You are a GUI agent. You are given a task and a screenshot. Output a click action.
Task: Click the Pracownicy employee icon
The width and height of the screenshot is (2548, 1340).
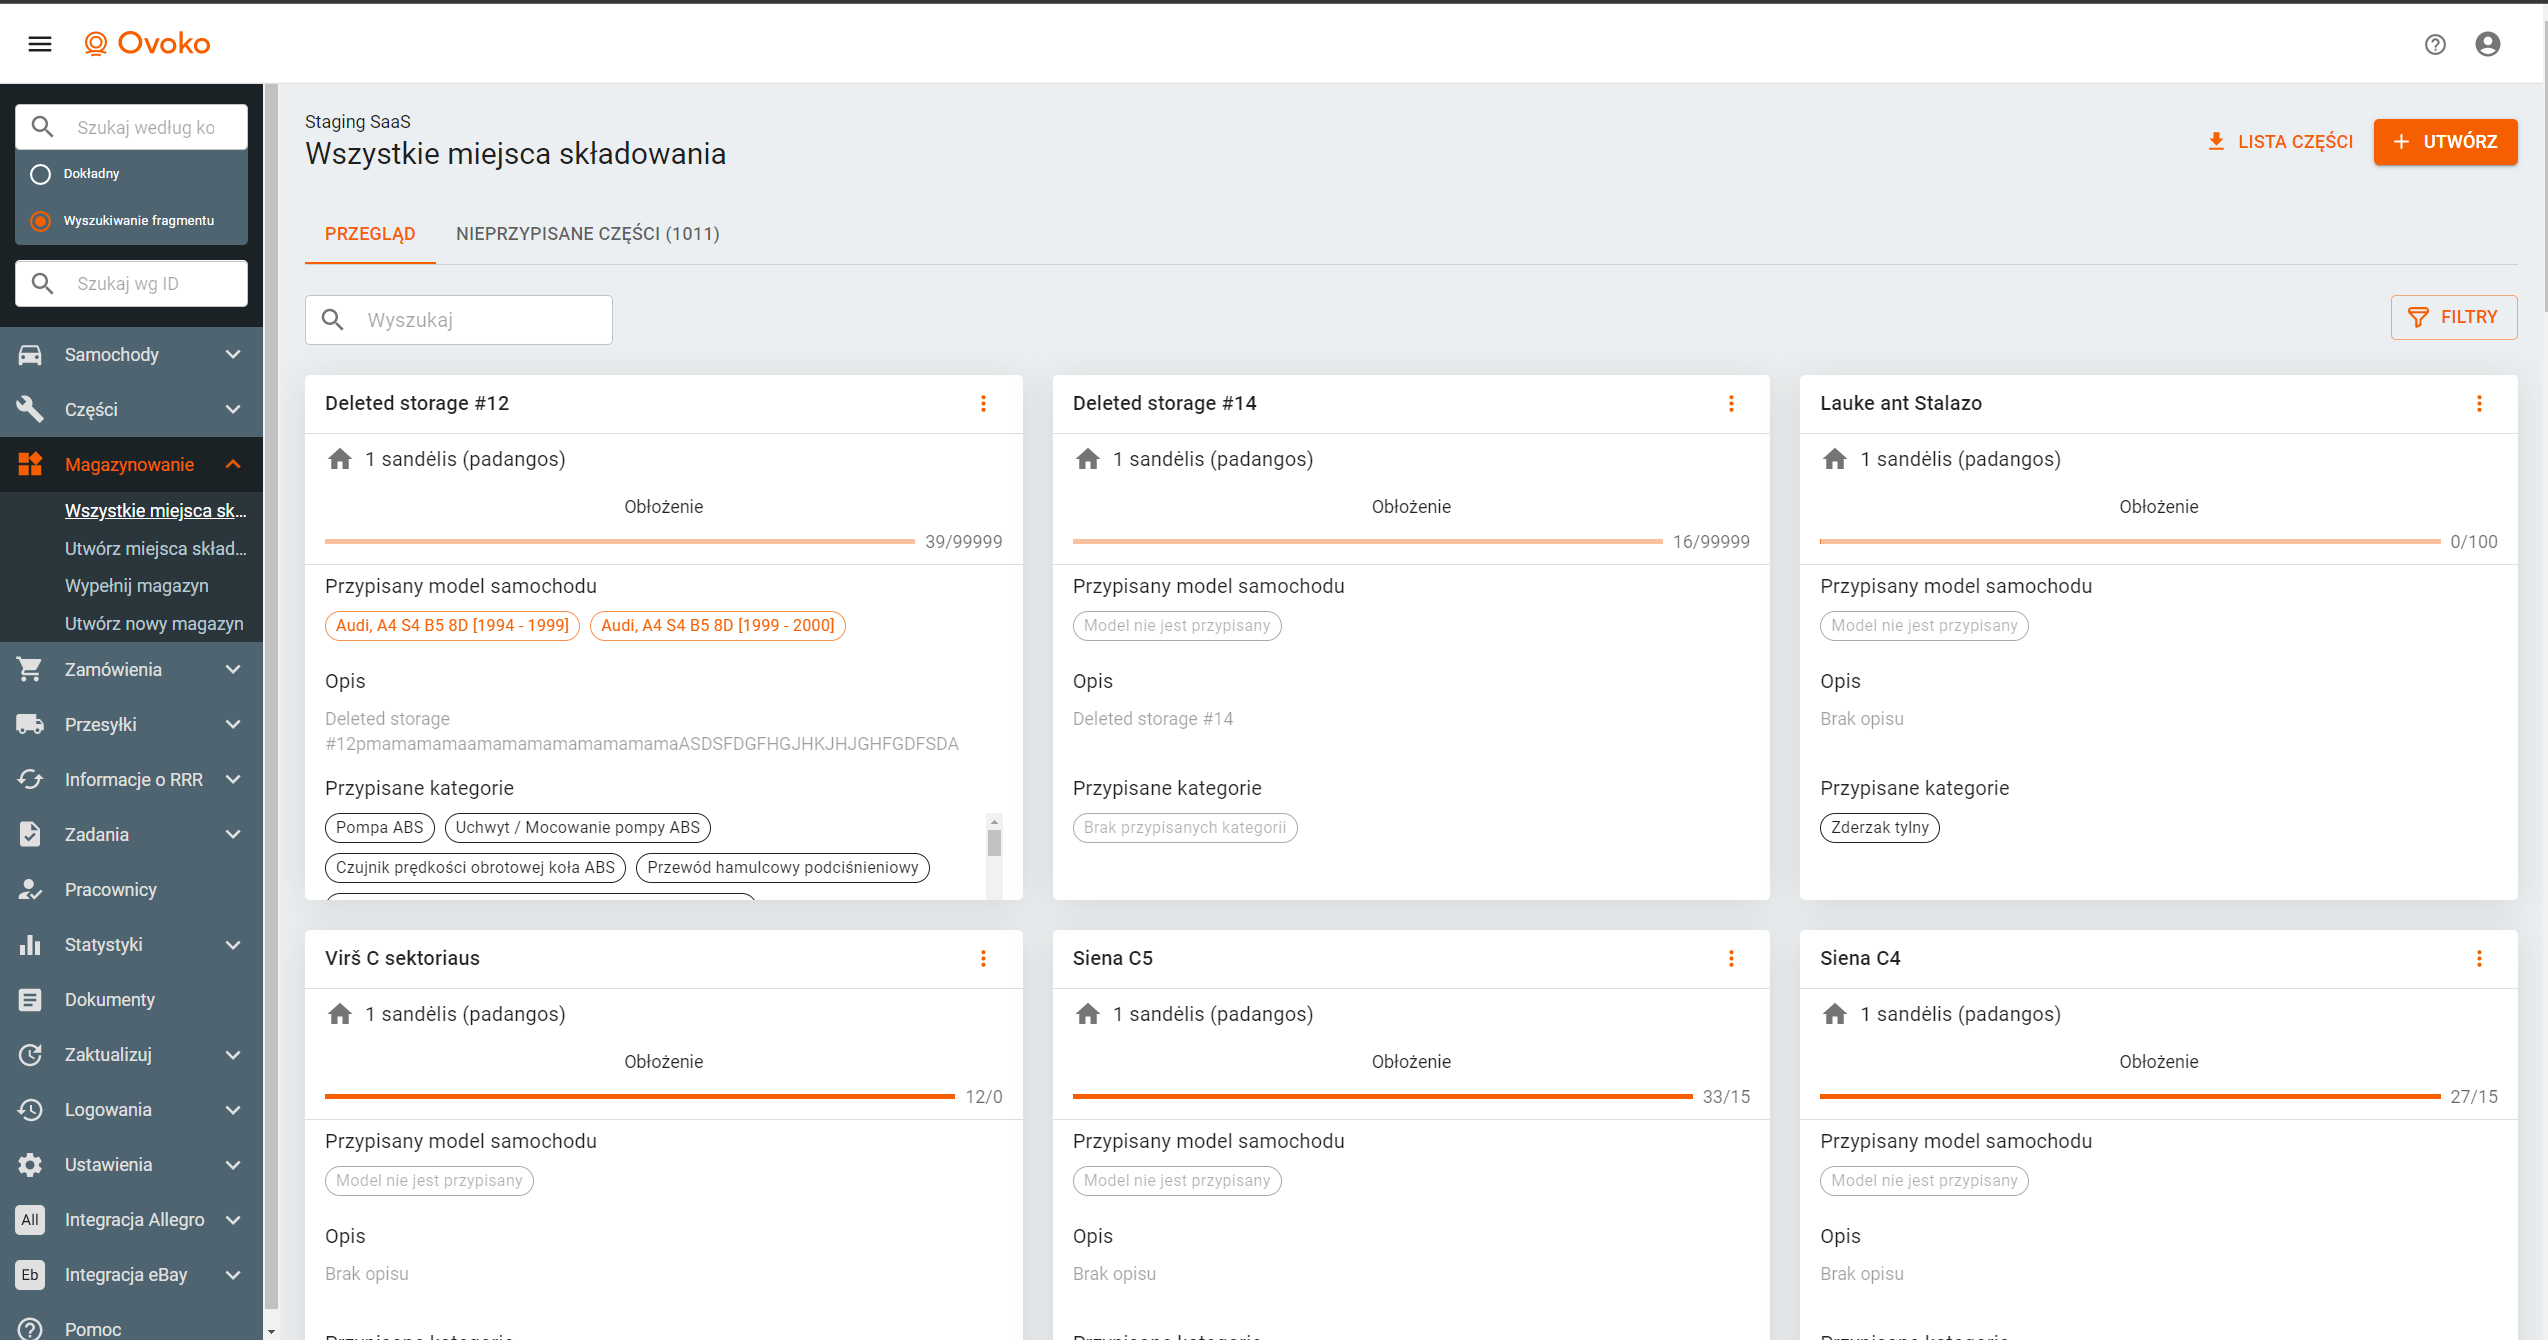(x=30, y=890)
